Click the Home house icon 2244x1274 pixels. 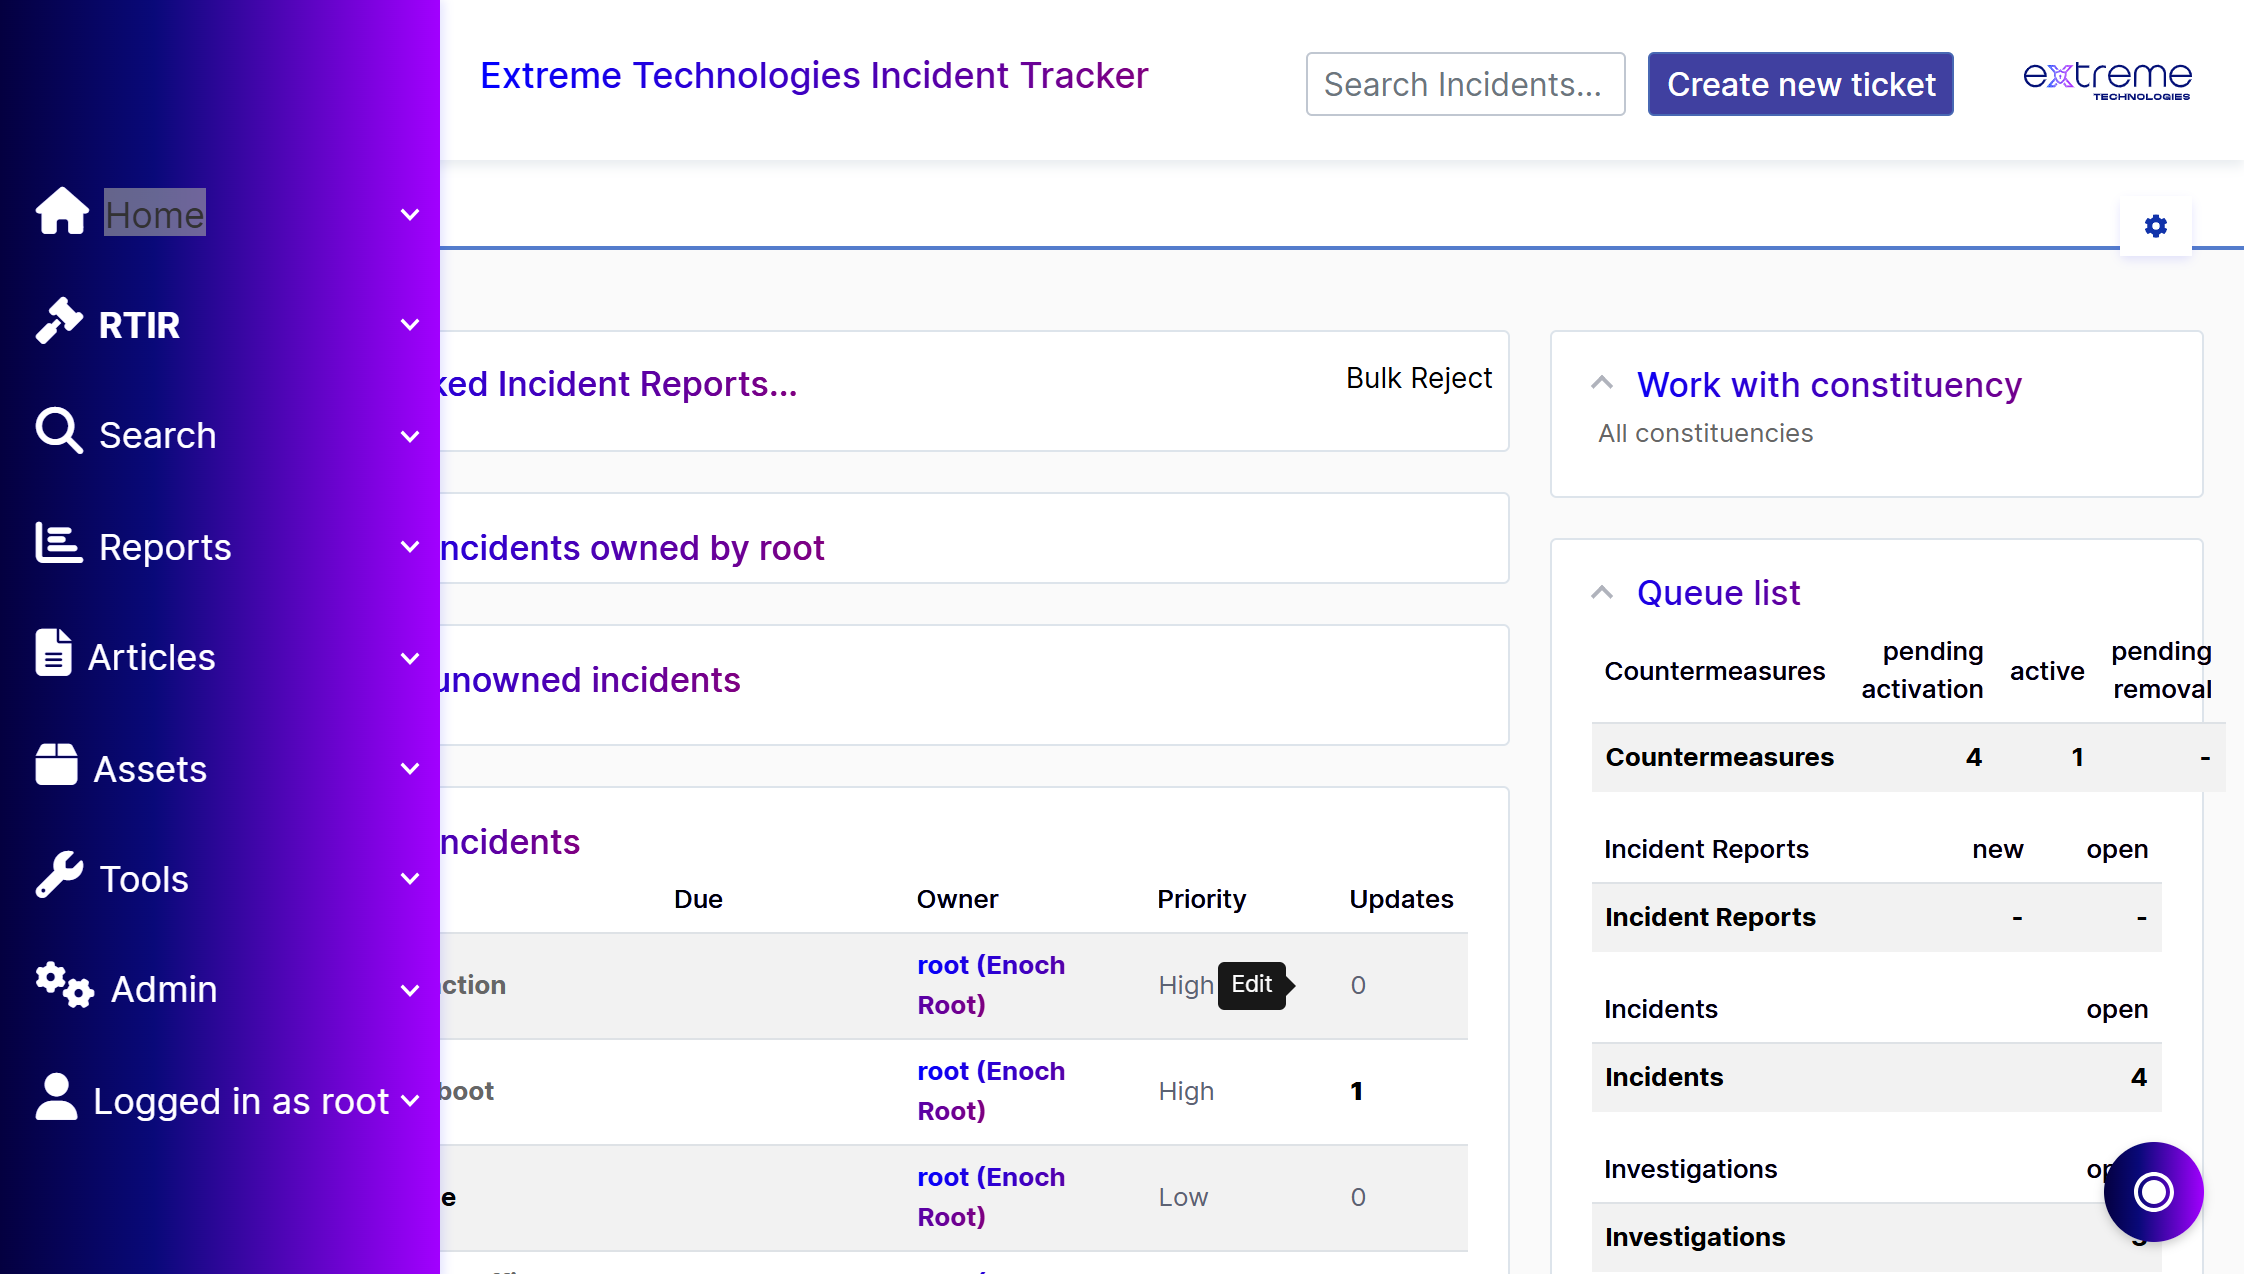click(62, 212)
